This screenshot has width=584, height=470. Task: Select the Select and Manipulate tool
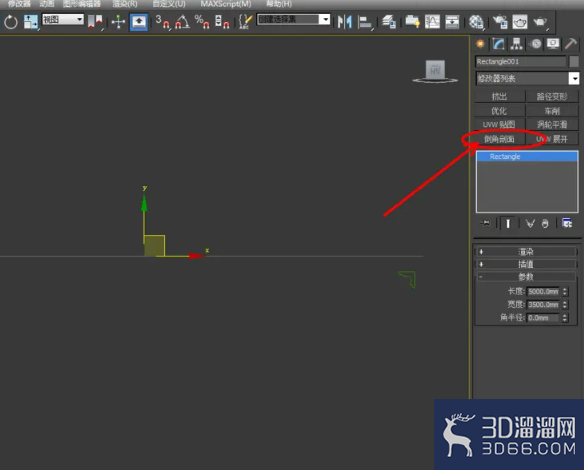(118, 22)
